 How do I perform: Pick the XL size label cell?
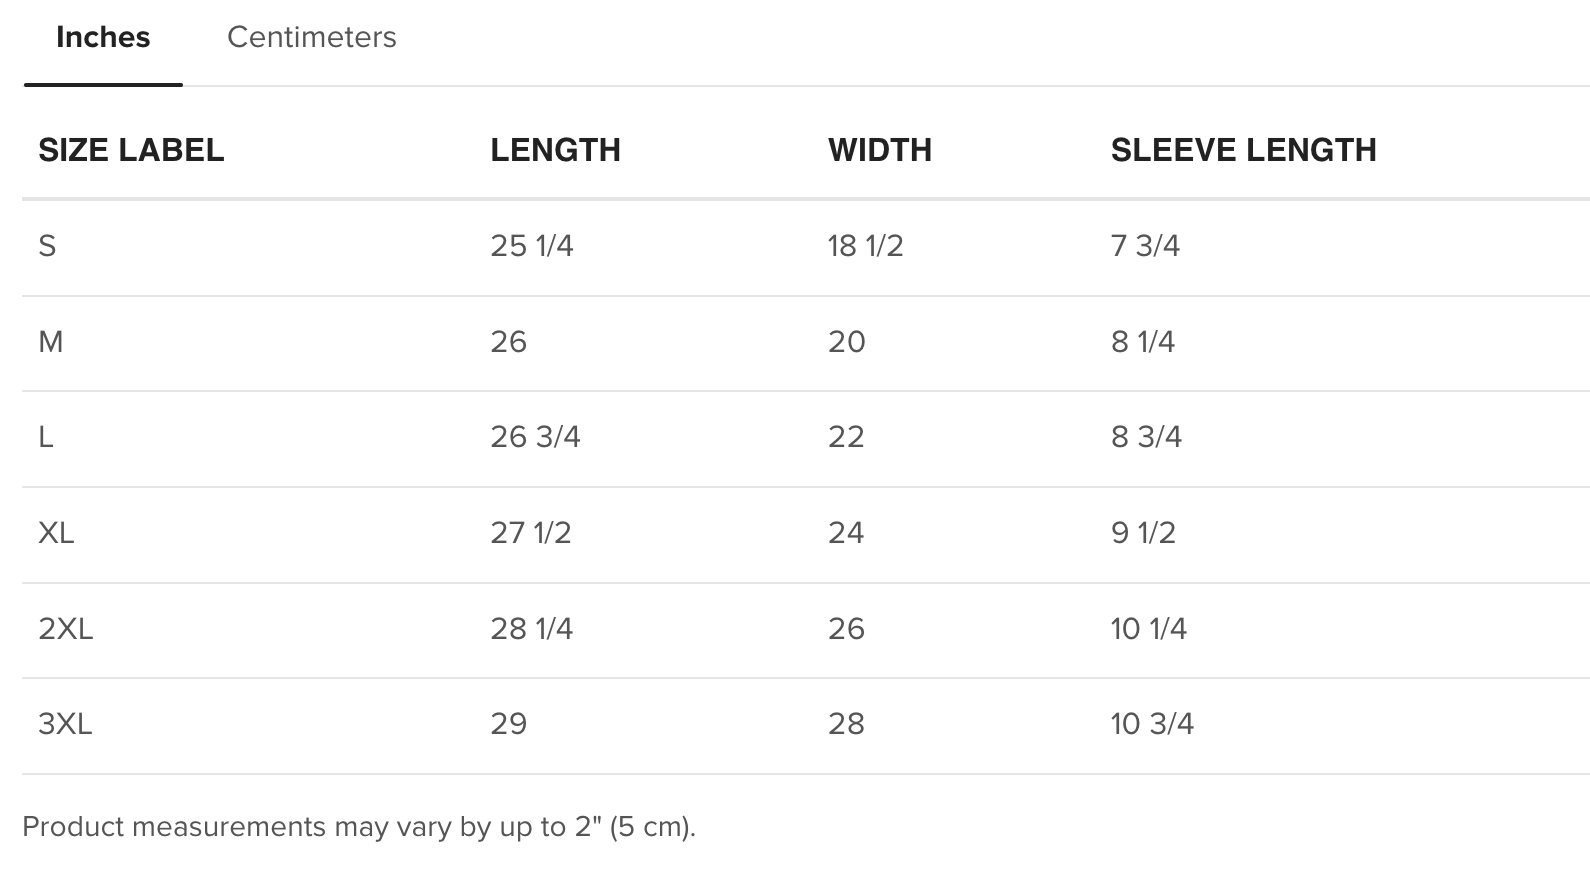[56, 533]
